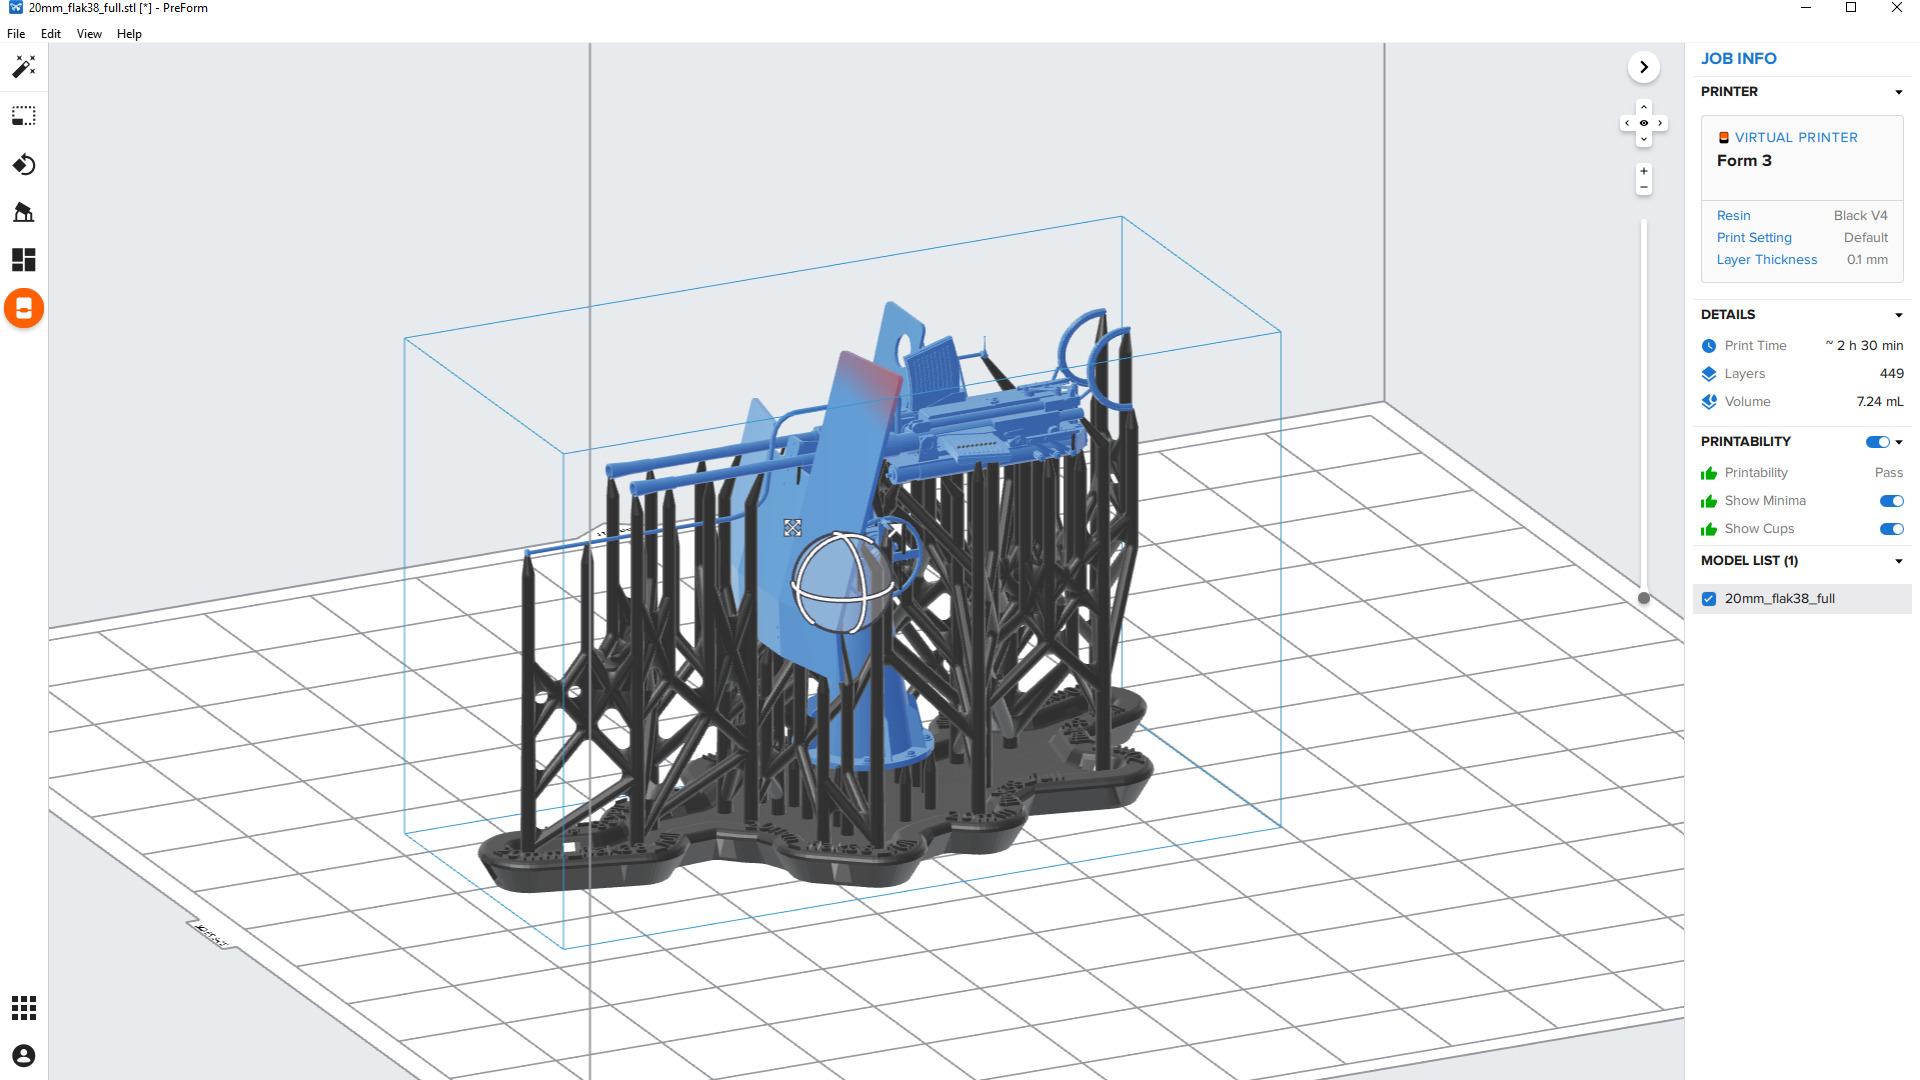Click the Layer Thickness link
The width and height of the screenshot is (1920, 1080).
pyautogui.click(x=1767, y=260)
